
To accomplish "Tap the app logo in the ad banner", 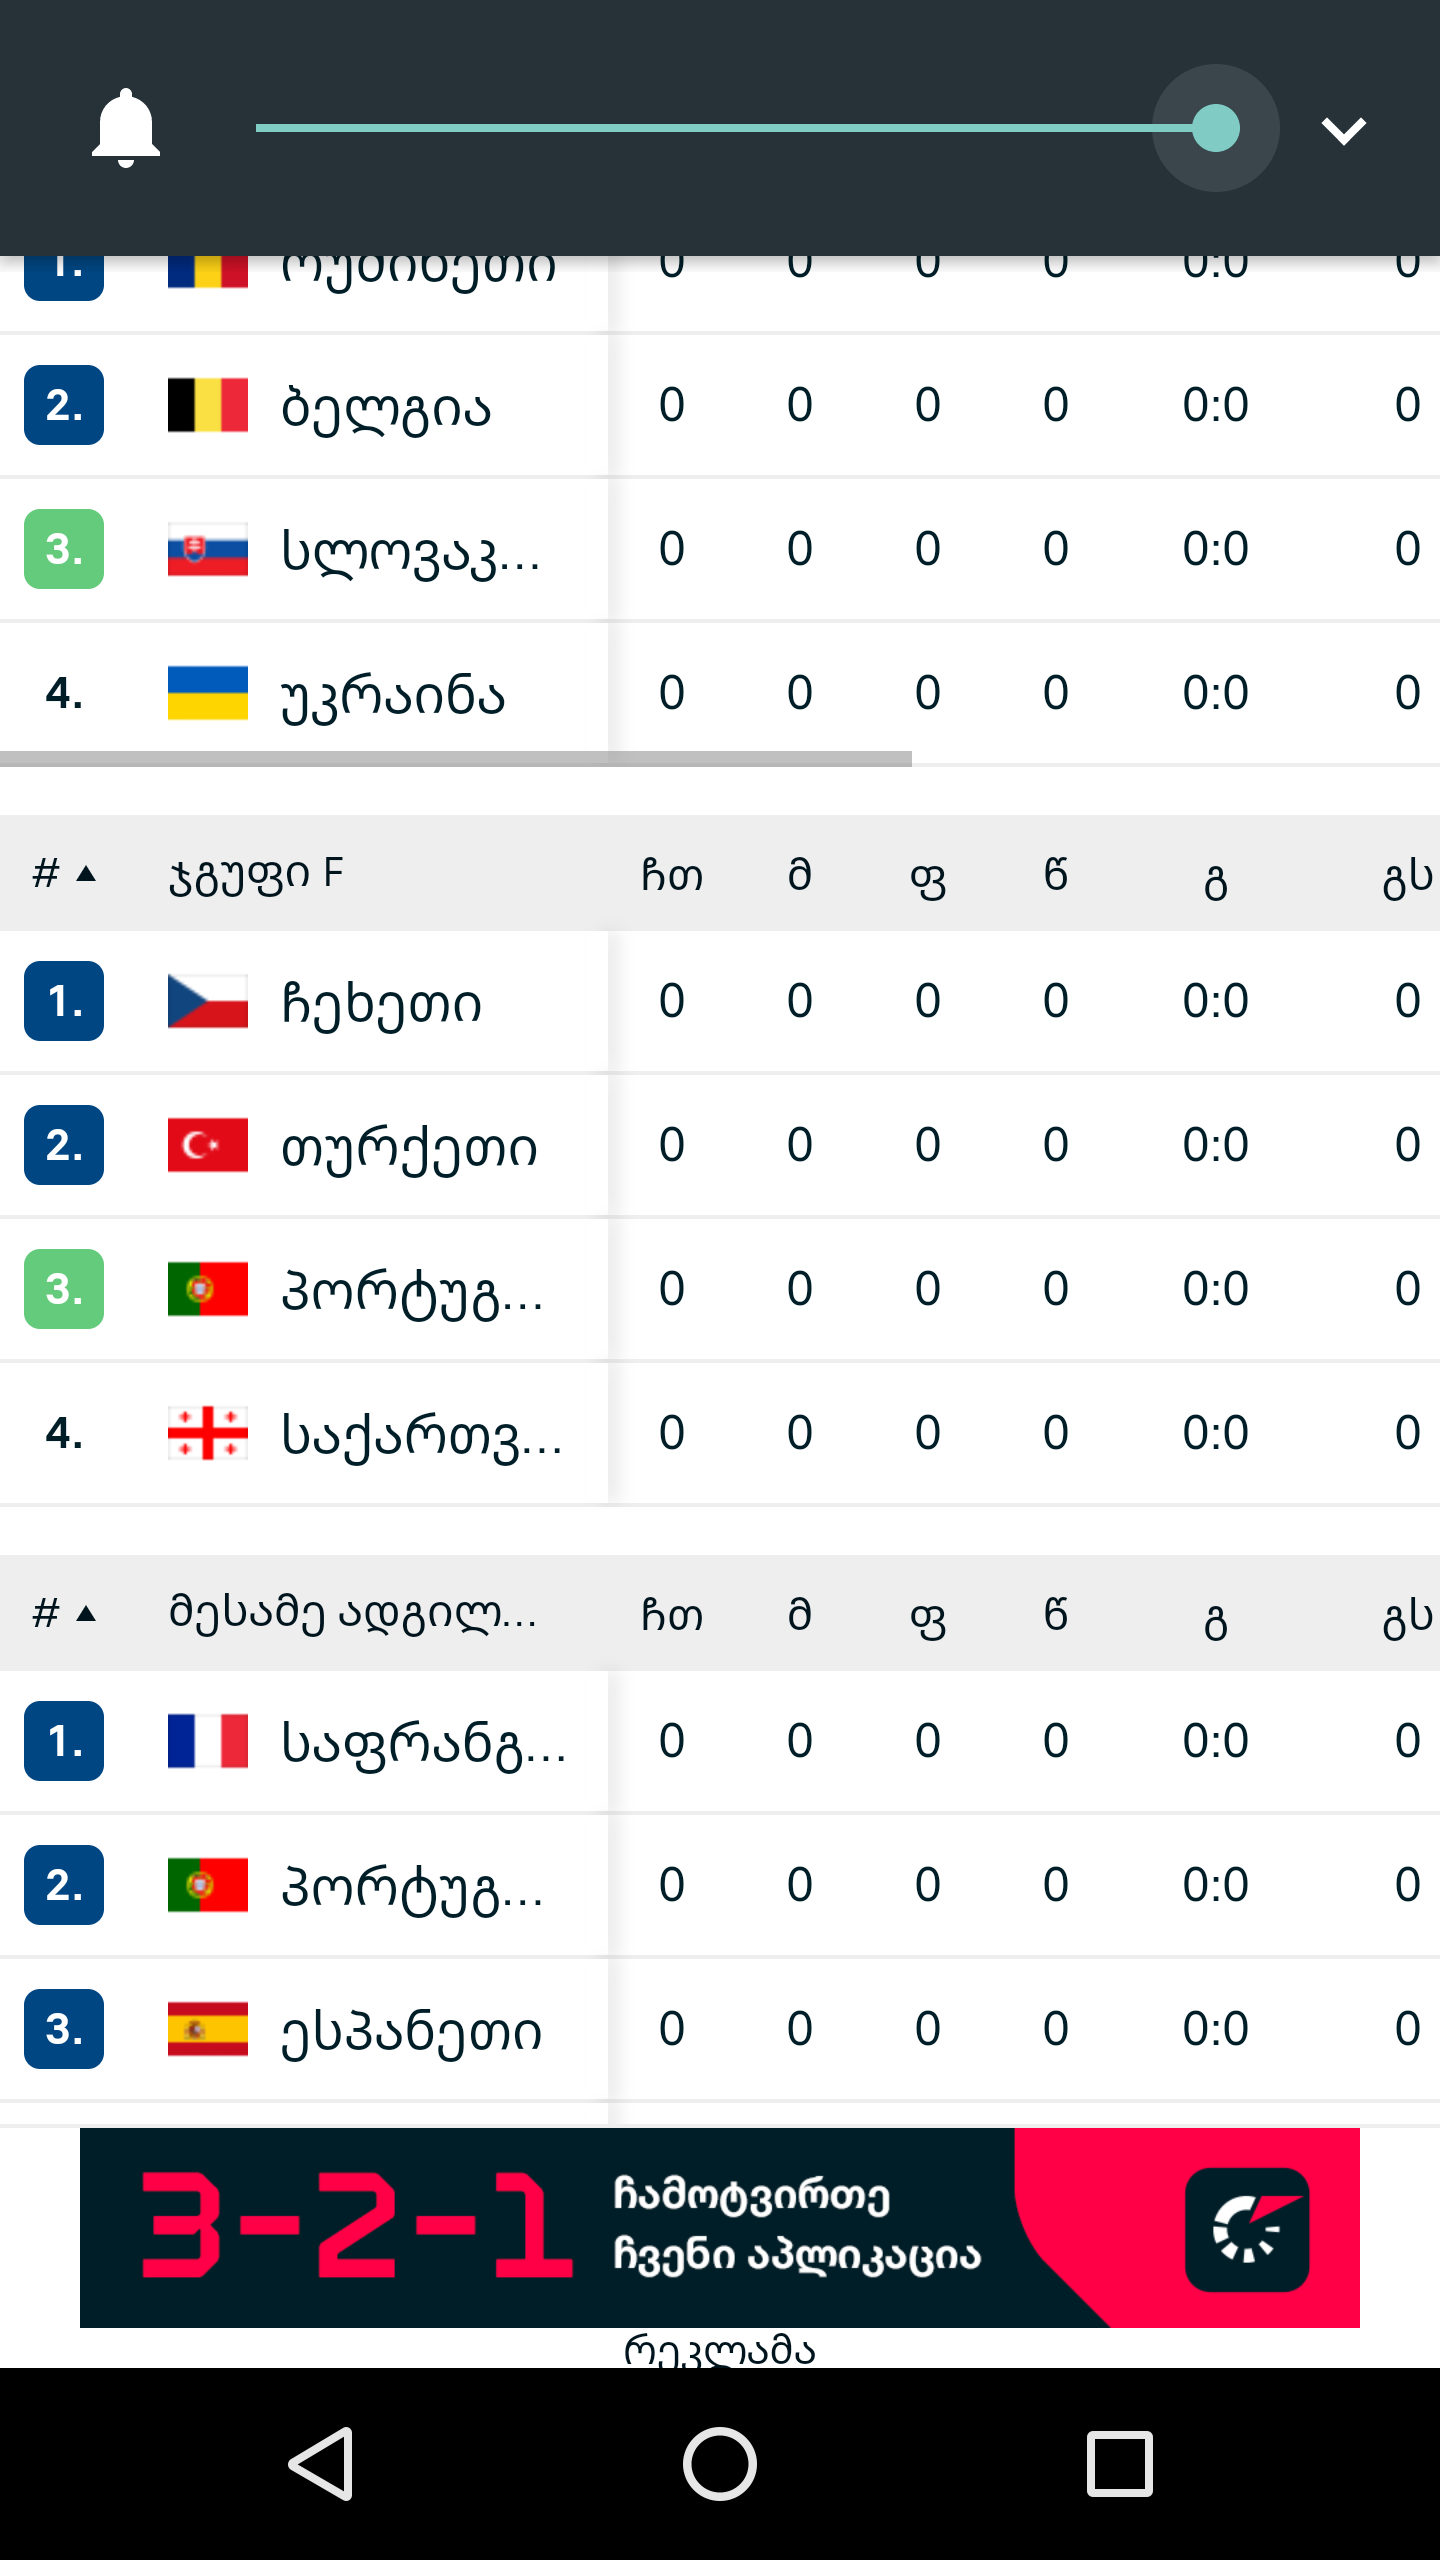I will tap(1247, 2229).
